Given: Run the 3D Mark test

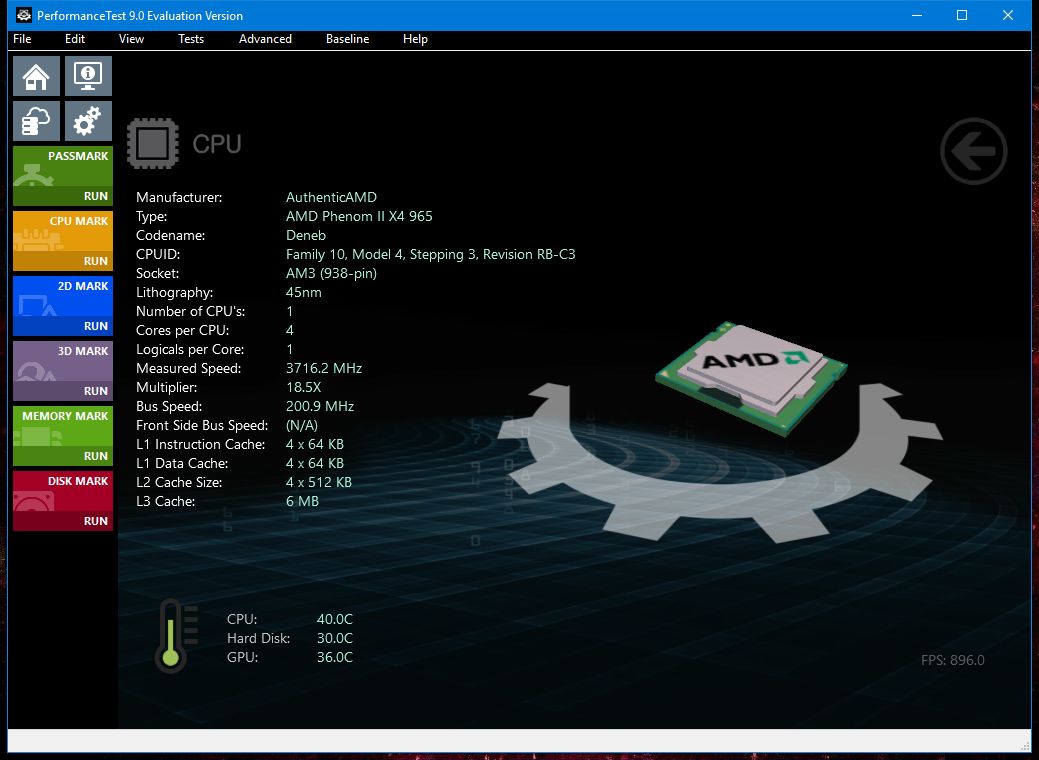Looking at the screenshot, I should (x=95, y=391).
